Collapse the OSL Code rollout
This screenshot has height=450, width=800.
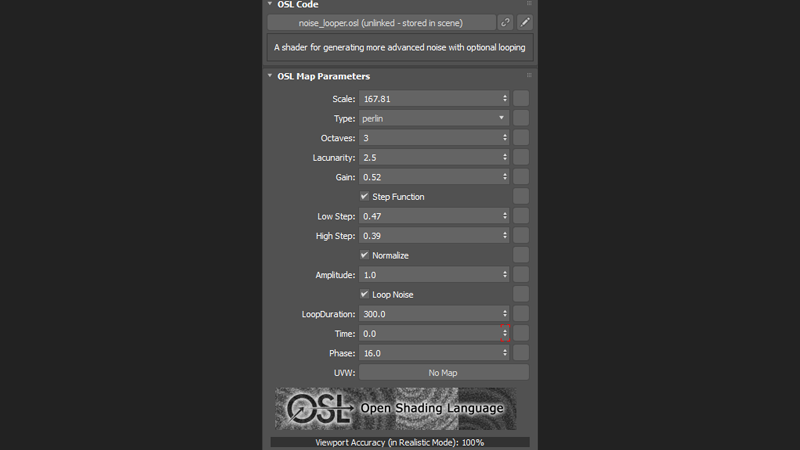tap(270, 4)
